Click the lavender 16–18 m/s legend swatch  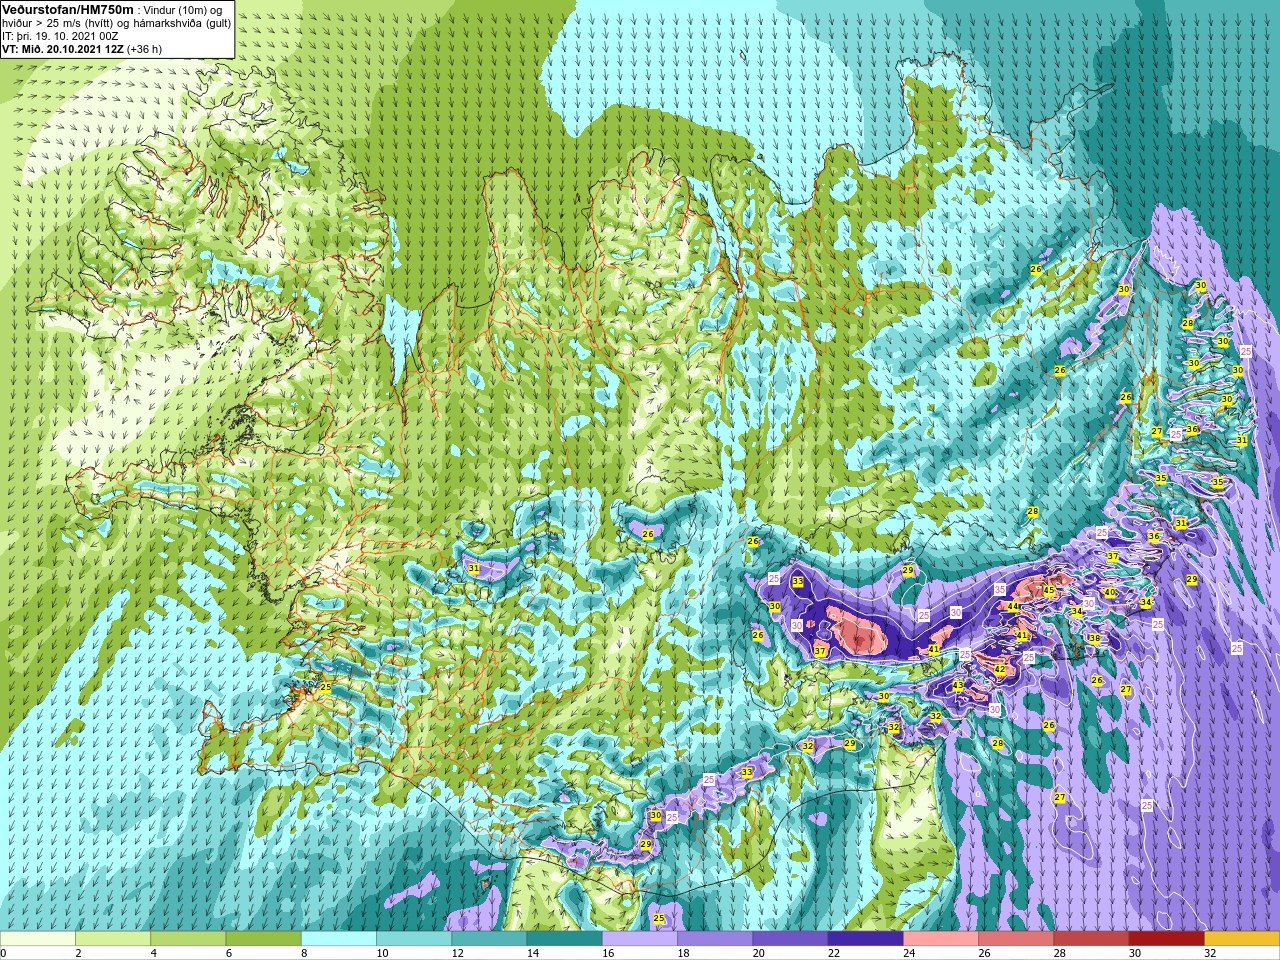tap(640, 938)
